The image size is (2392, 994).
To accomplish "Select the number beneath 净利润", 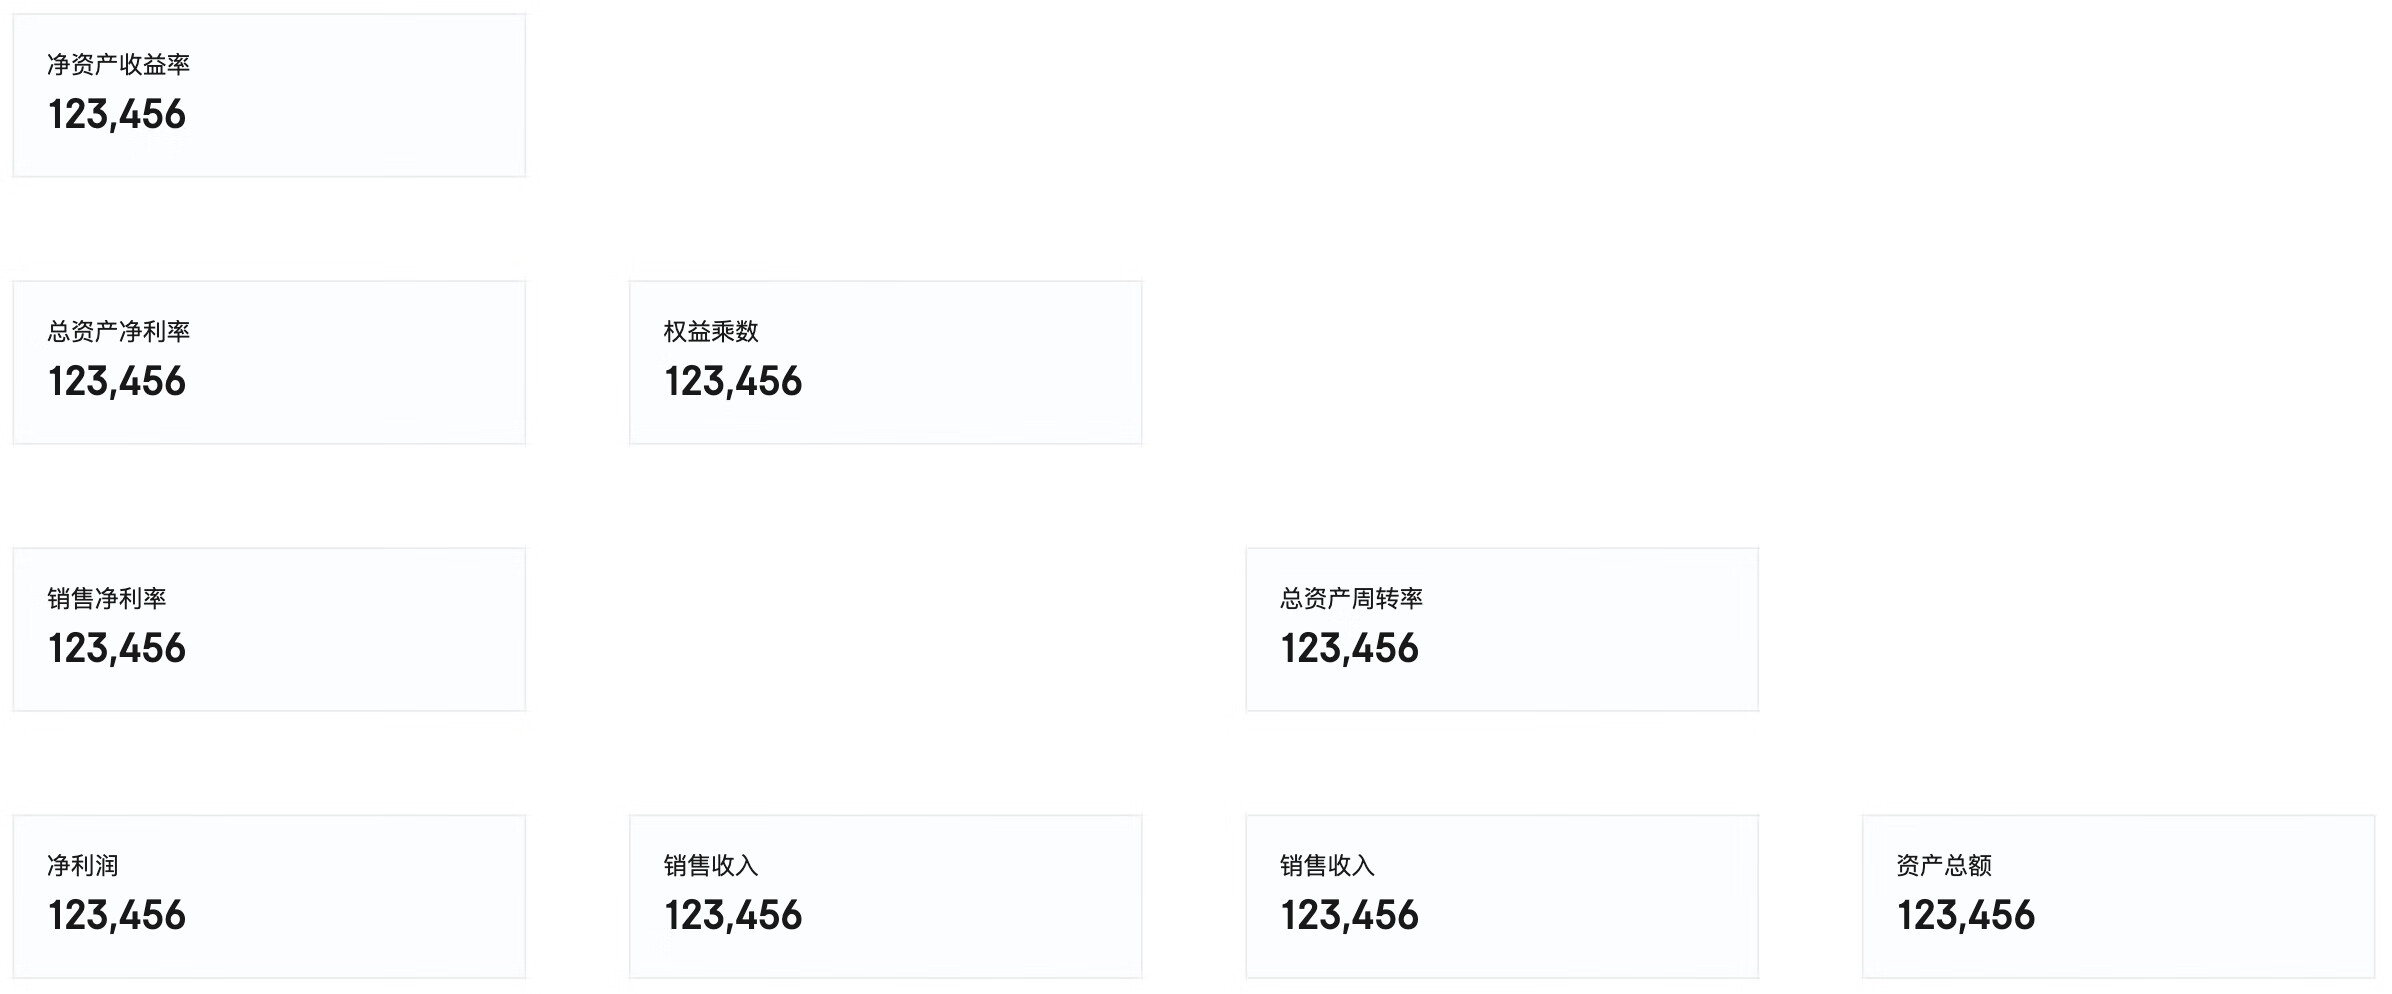I will 117,916.
